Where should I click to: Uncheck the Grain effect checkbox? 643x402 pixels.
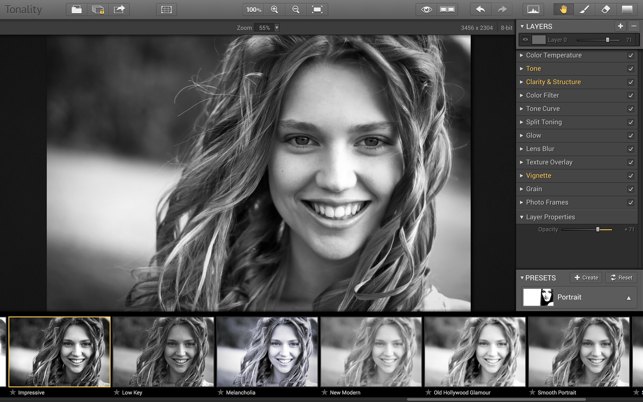(630, 189)
